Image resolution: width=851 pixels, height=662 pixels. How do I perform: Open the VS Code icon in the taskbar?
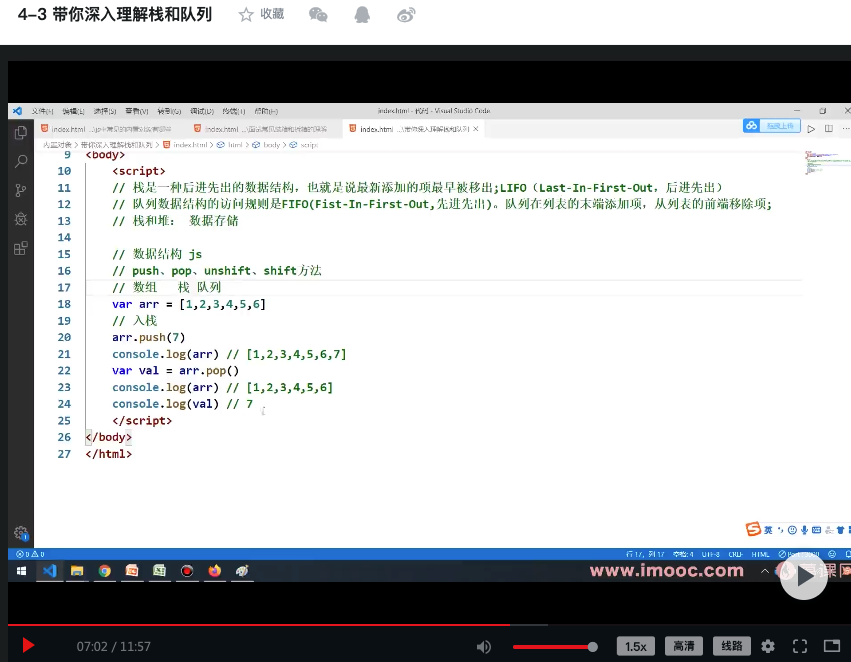tap(49, 571)
